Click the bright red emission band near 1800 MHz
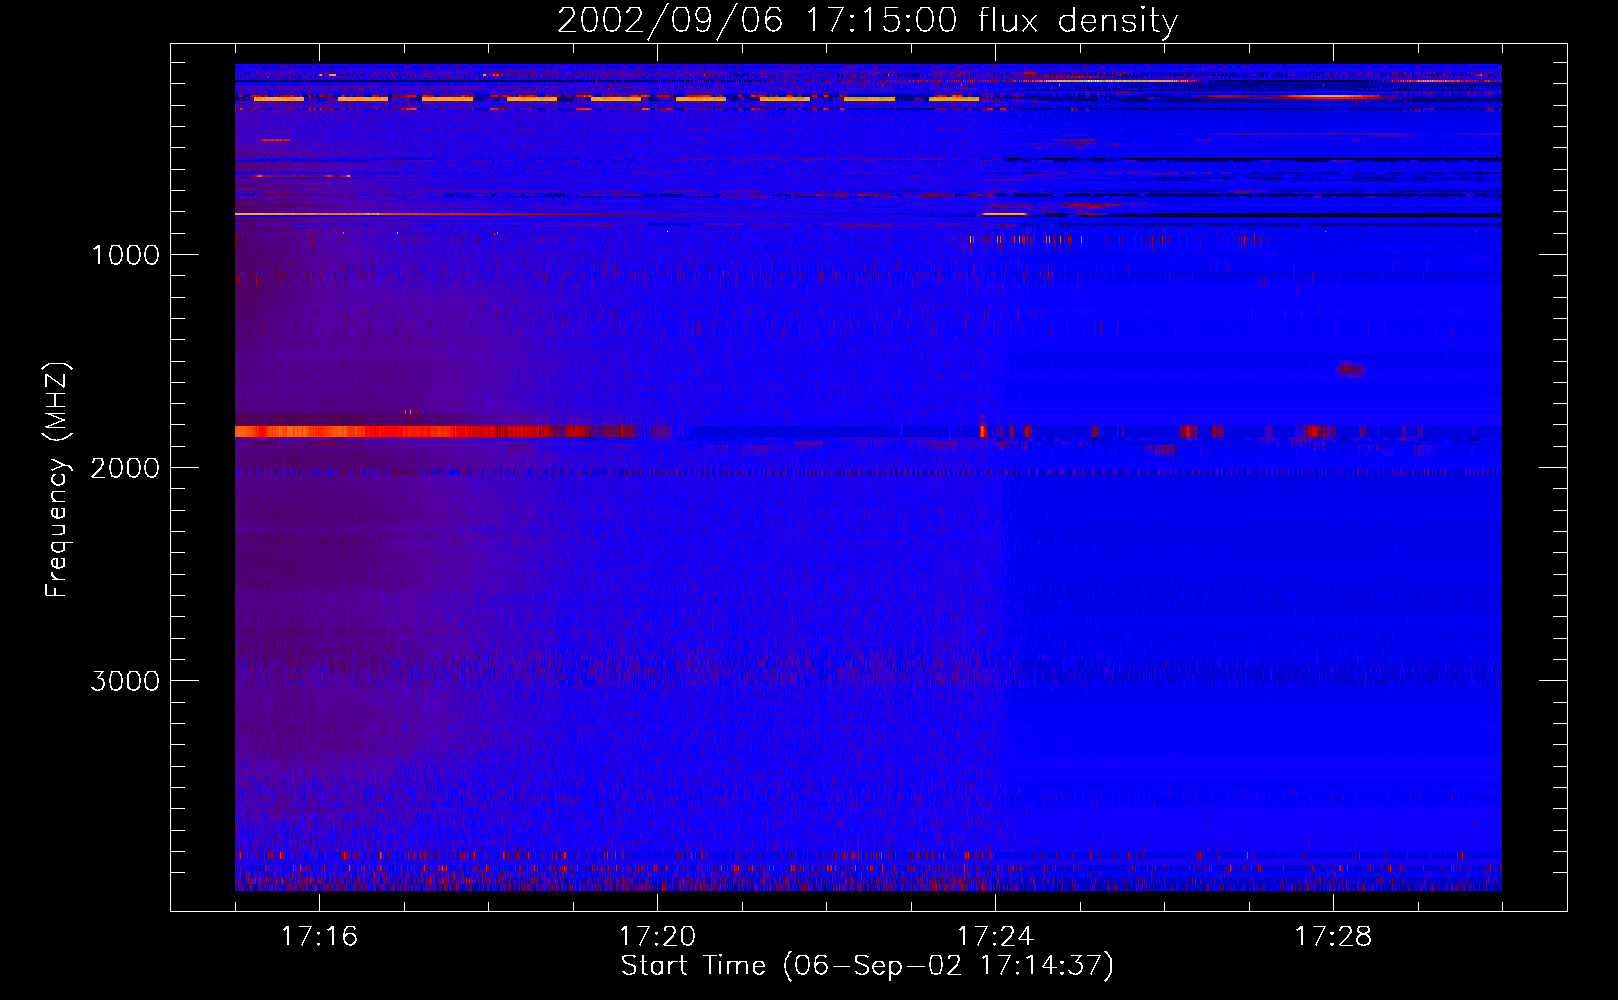 [x=436, y=432]
